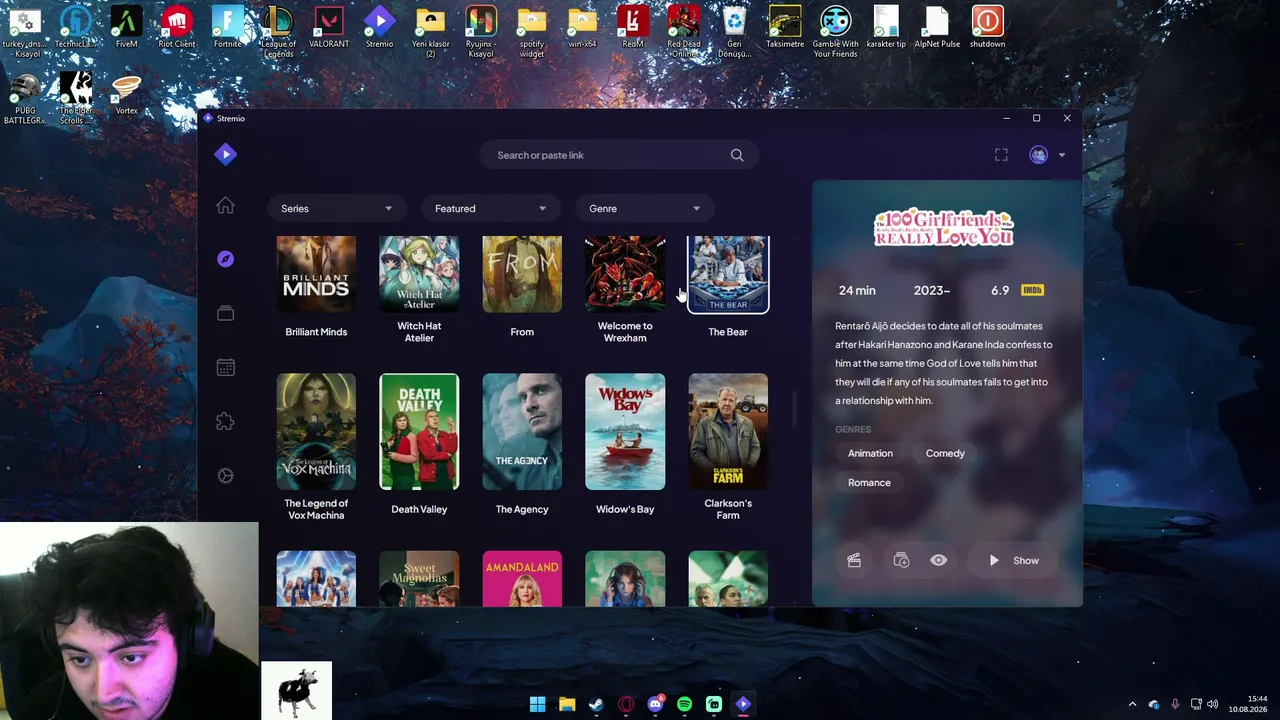This screenshot has width=1280, height=720.
Task: Expand the Series type dropdown
Action: tap(335, 209)
